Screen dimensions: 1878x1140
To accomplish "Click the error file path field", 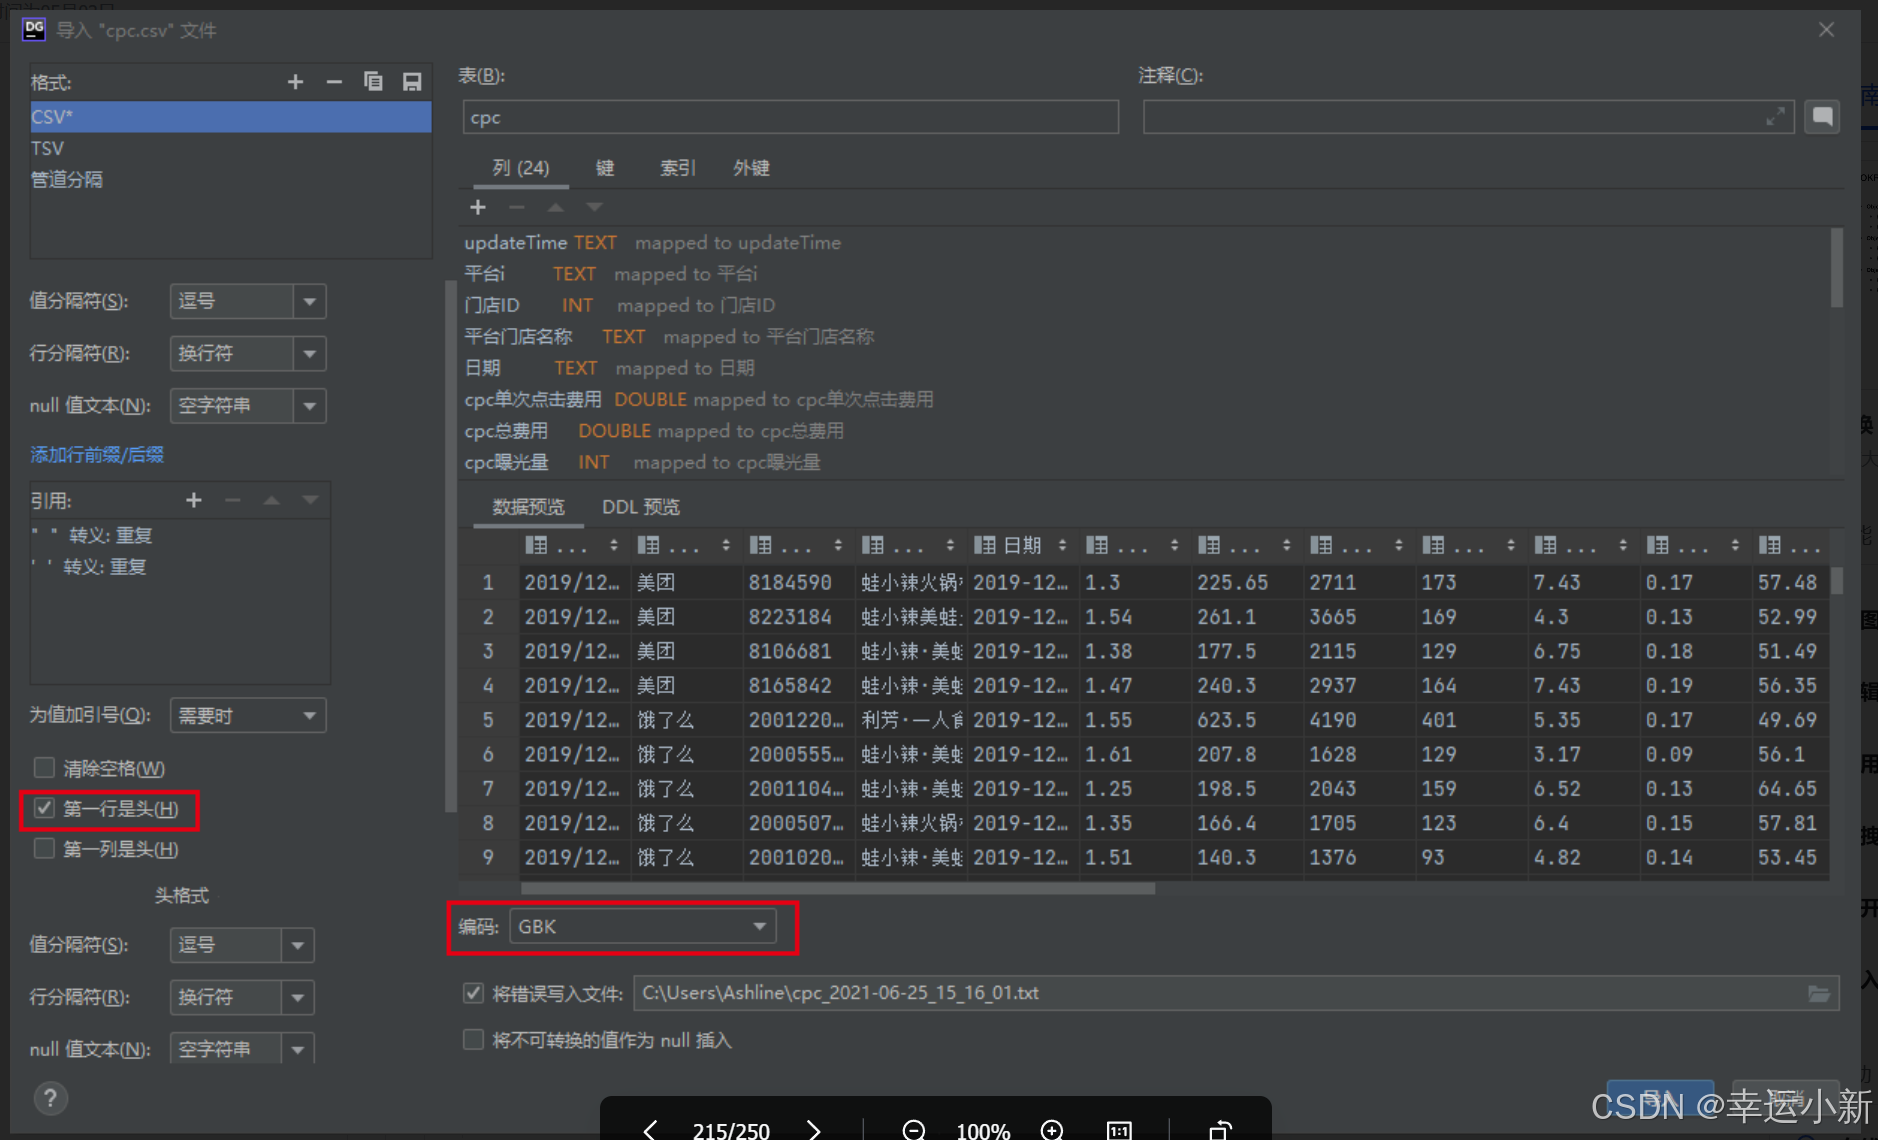I will click(x=1236, y=993).
